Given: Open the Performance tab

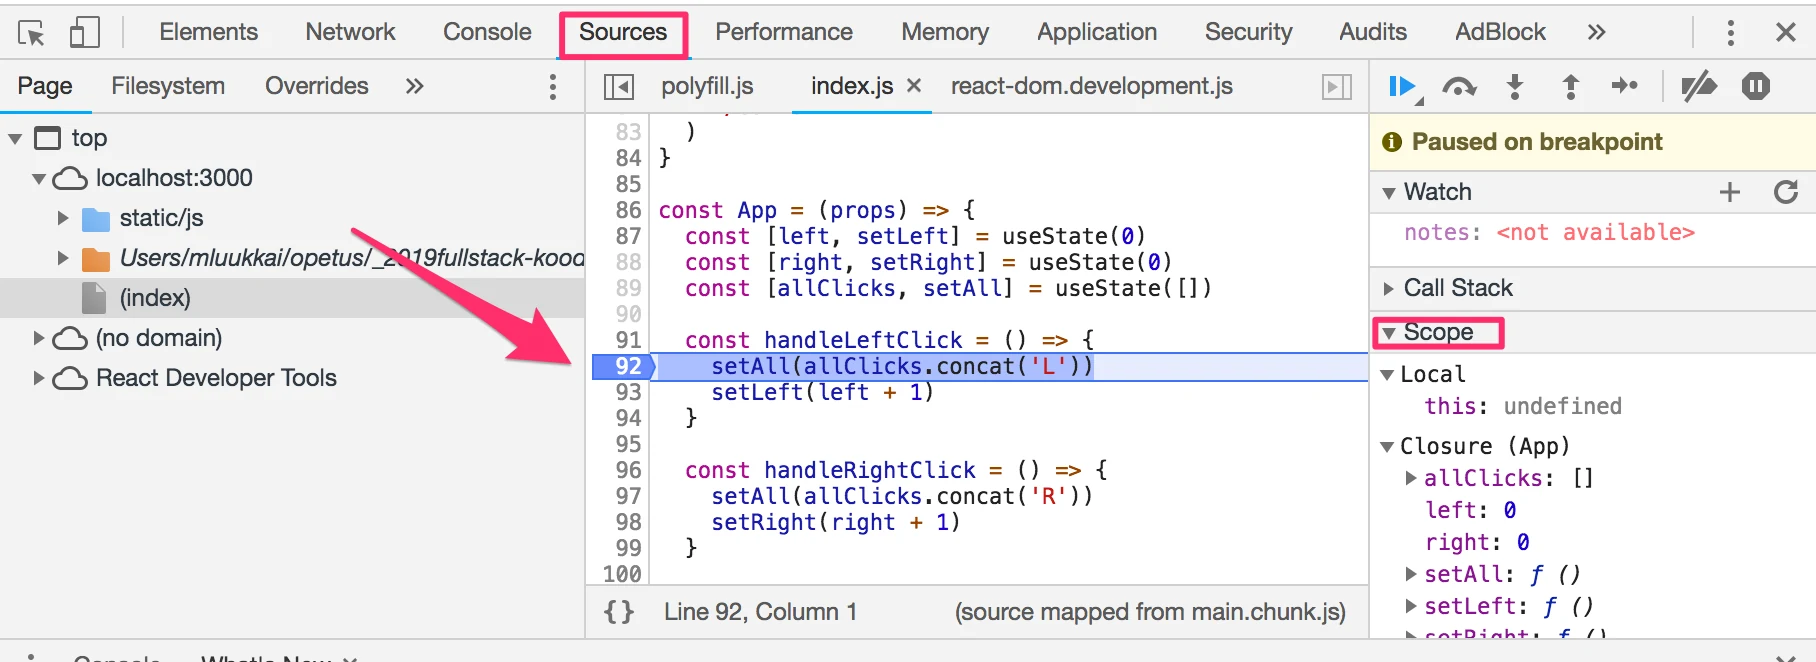Looking at the screenshot, I should click(784, 32).
